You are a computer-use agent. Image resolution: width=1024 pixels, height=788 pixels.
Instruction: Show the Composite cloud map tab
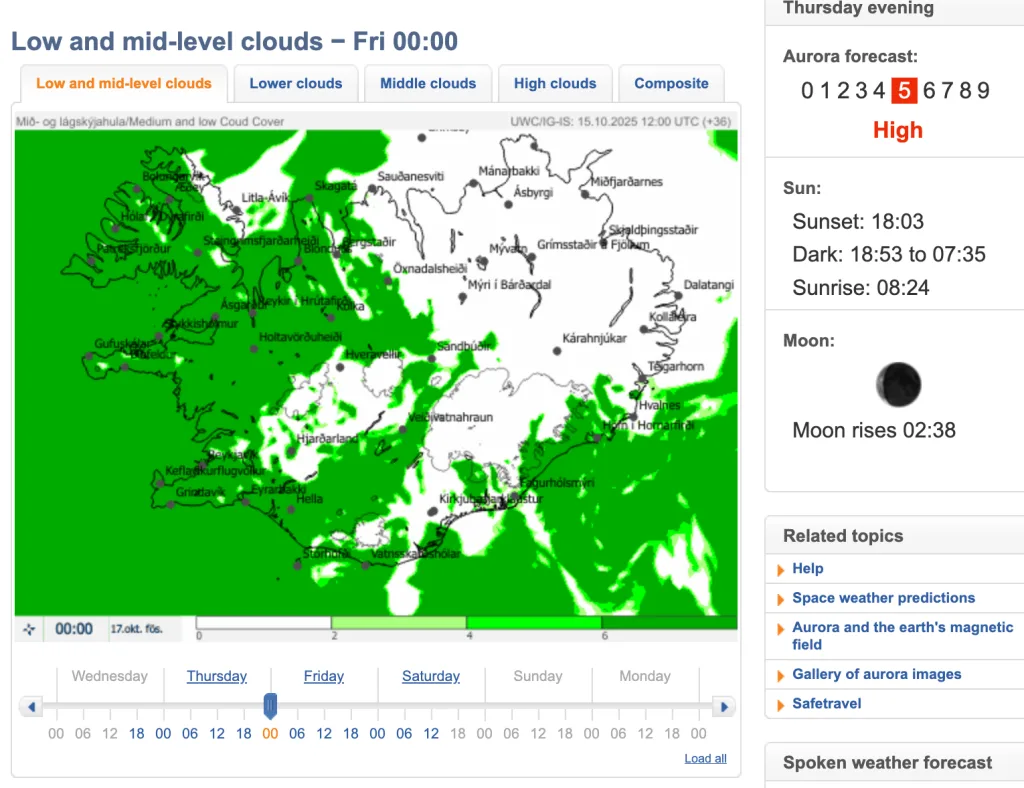click(x=671, y=84)
